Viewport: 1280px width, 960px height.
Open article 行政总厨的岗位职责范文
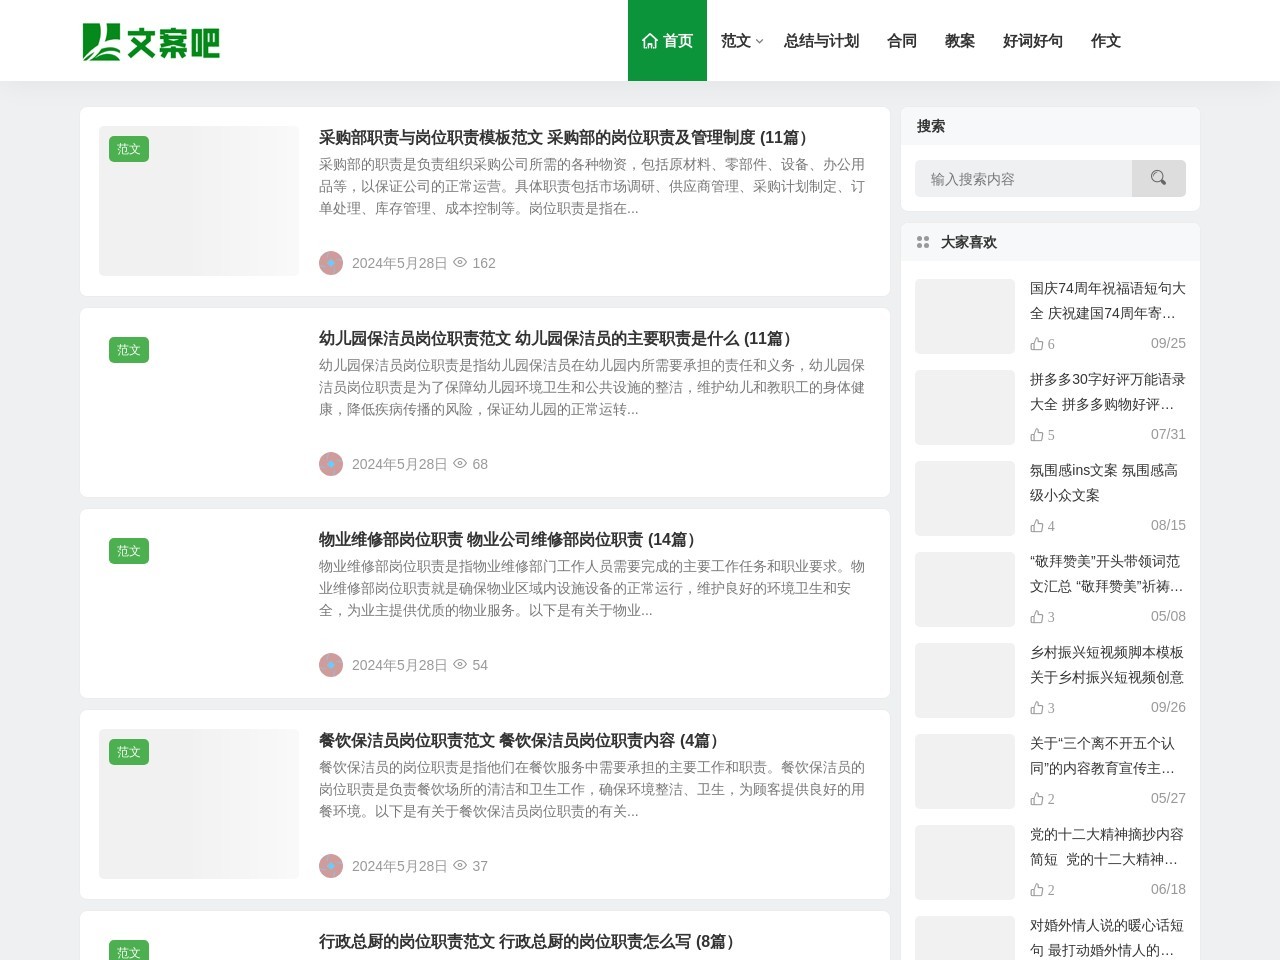[x=529, y=941]
